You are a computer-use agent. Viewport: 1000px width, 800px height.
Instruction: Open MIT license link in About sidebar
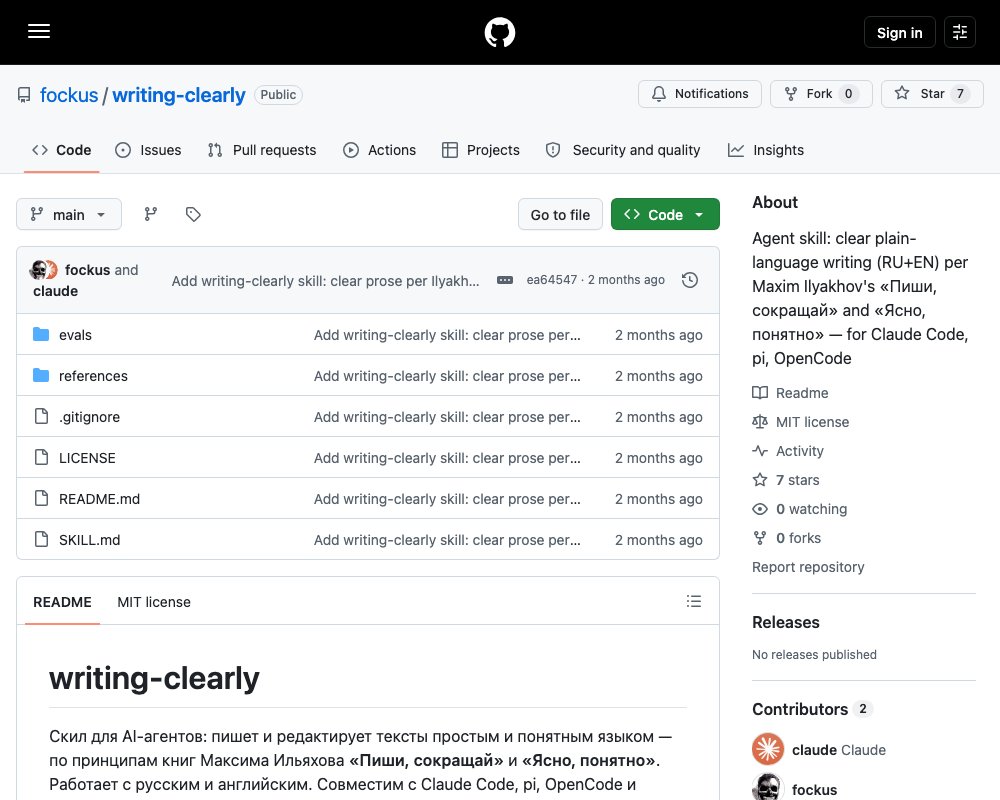click(801, 422)
